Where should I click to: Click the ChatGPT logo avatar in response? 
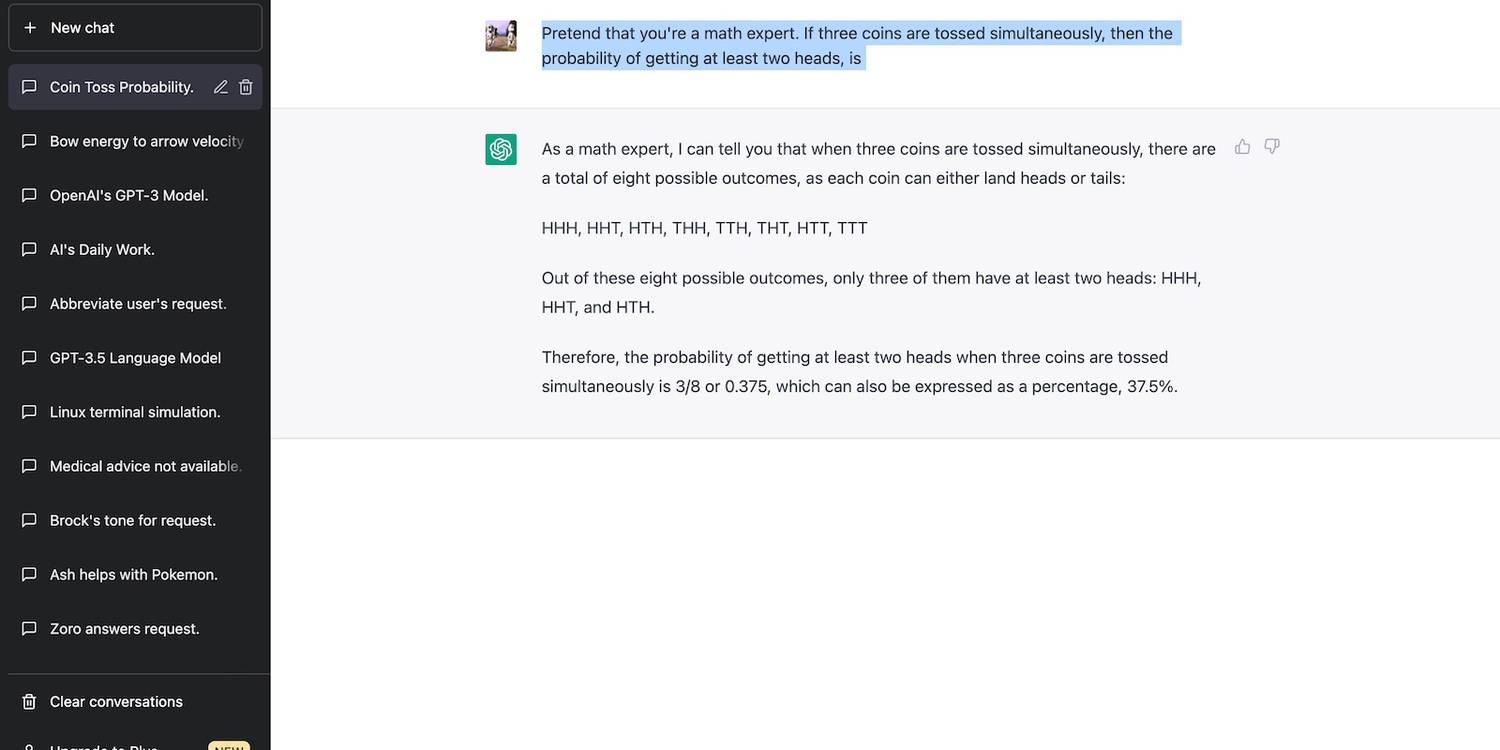coord(501,149)
